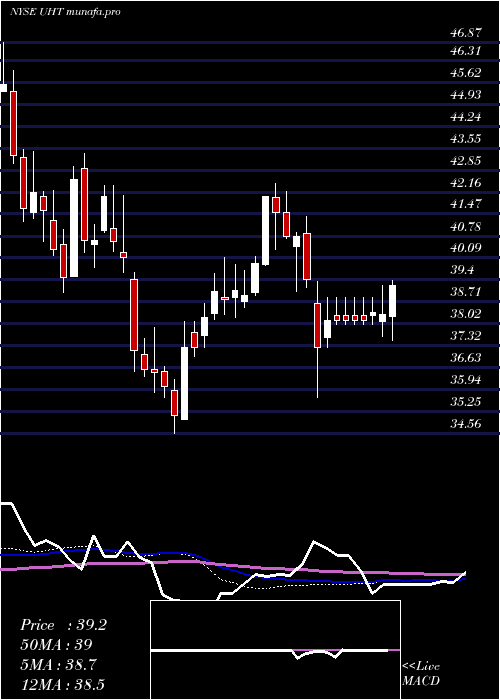Screen dimensions: 500x700
Task: Click the NYSE UHT munafa.pro chart title
Action: (x=65, y=12)
